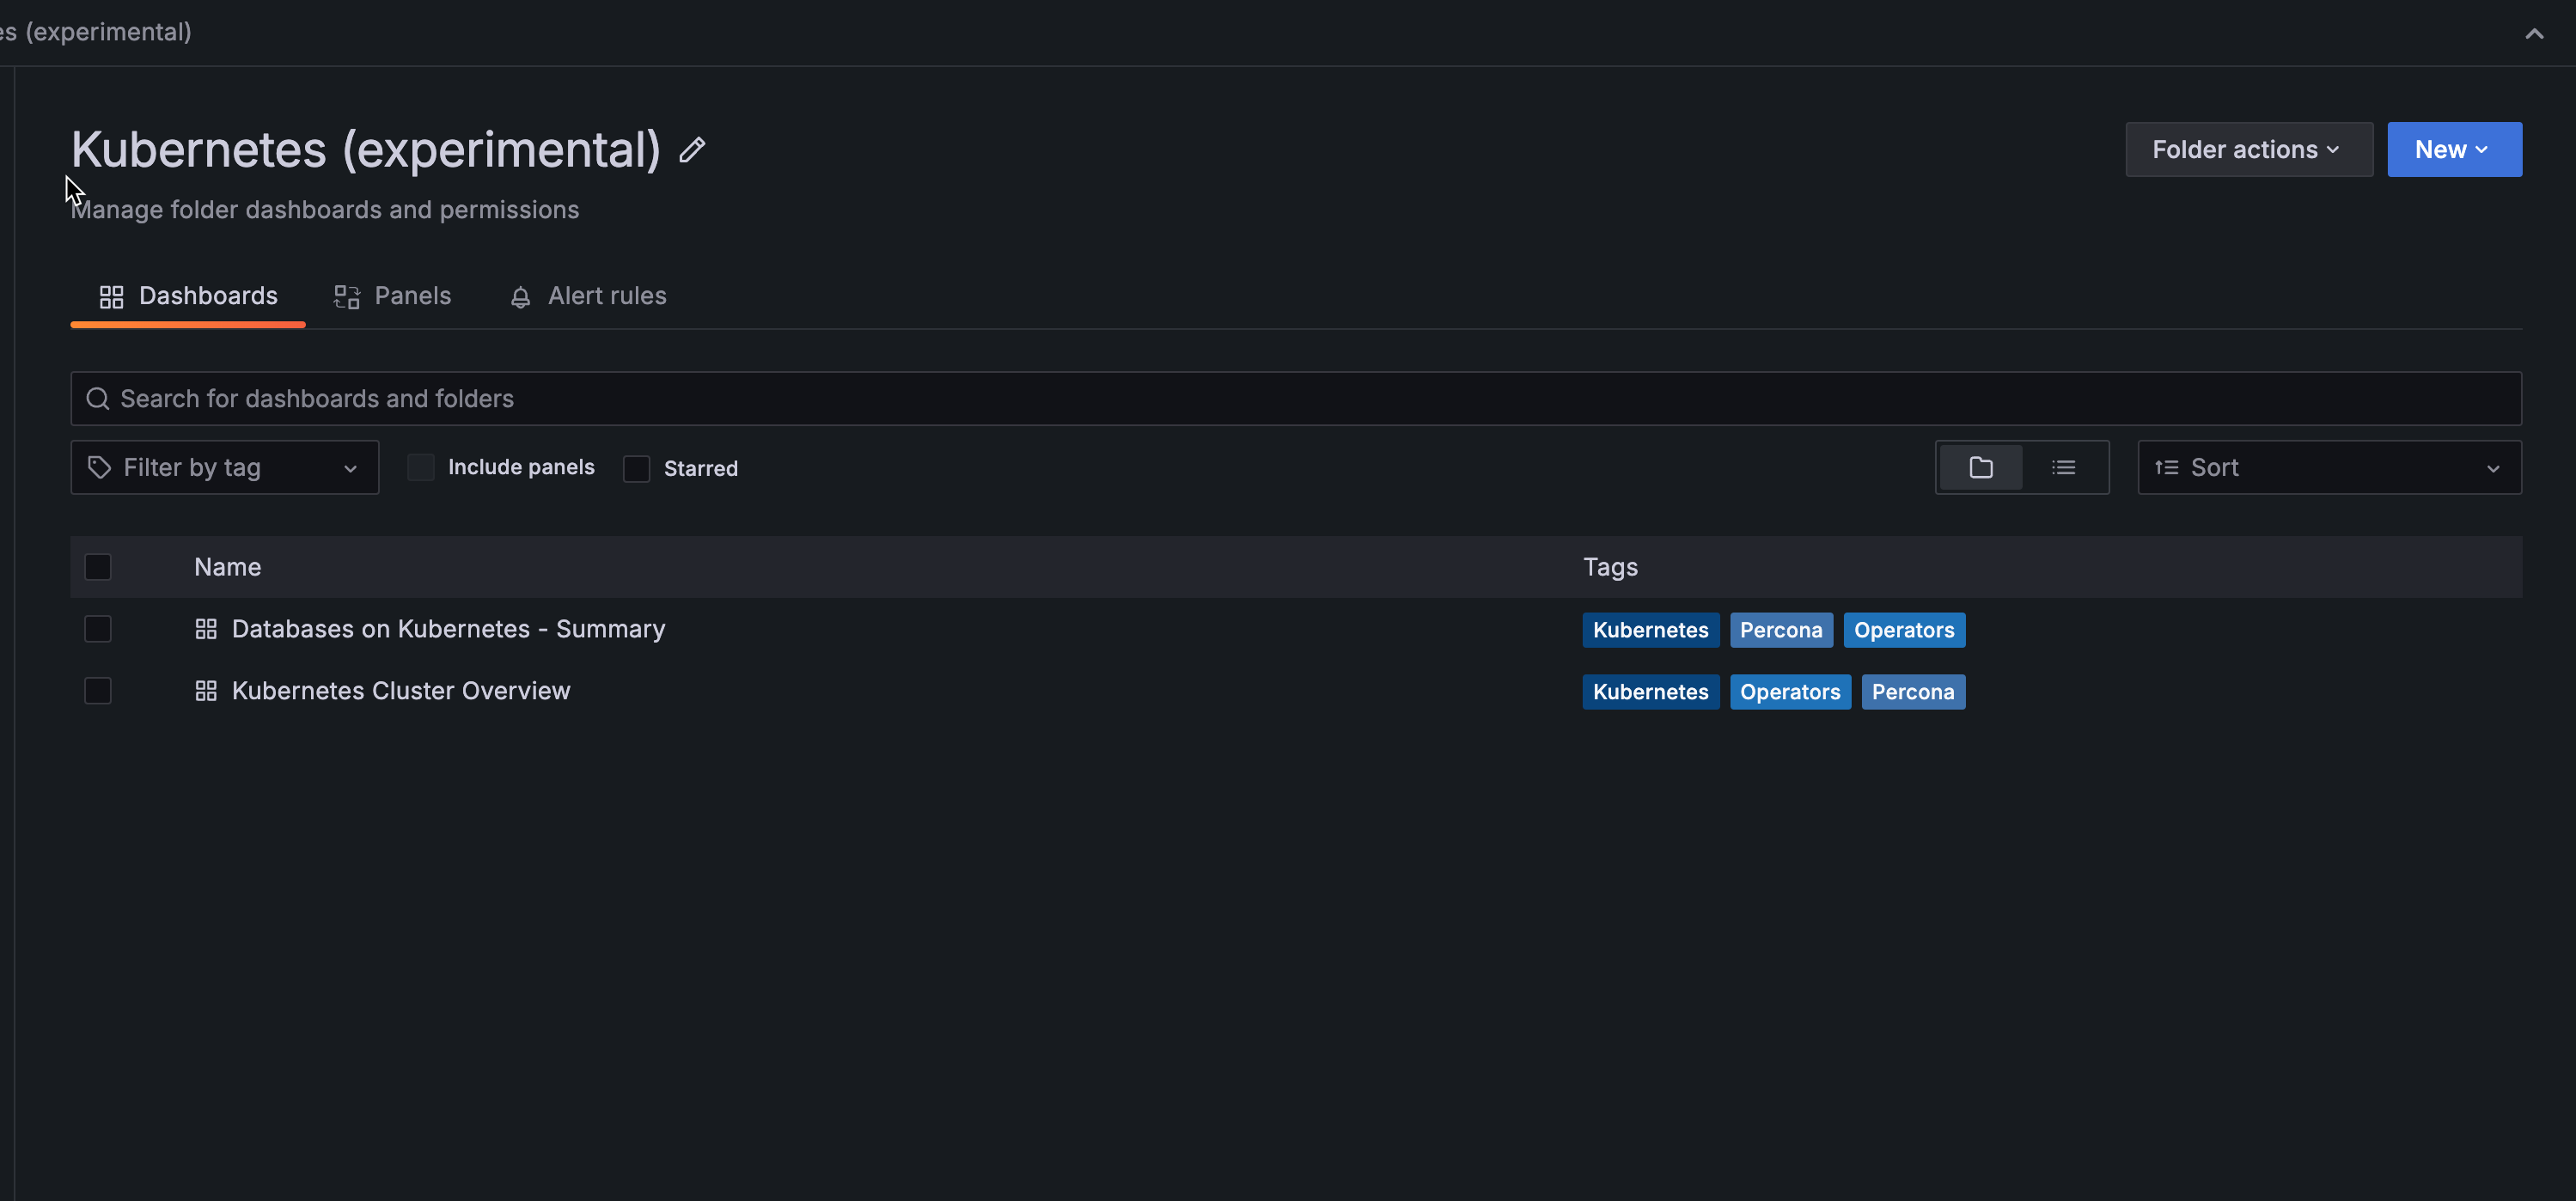Select all rows with header checkbox
2576x1201 pixels.
98,567
